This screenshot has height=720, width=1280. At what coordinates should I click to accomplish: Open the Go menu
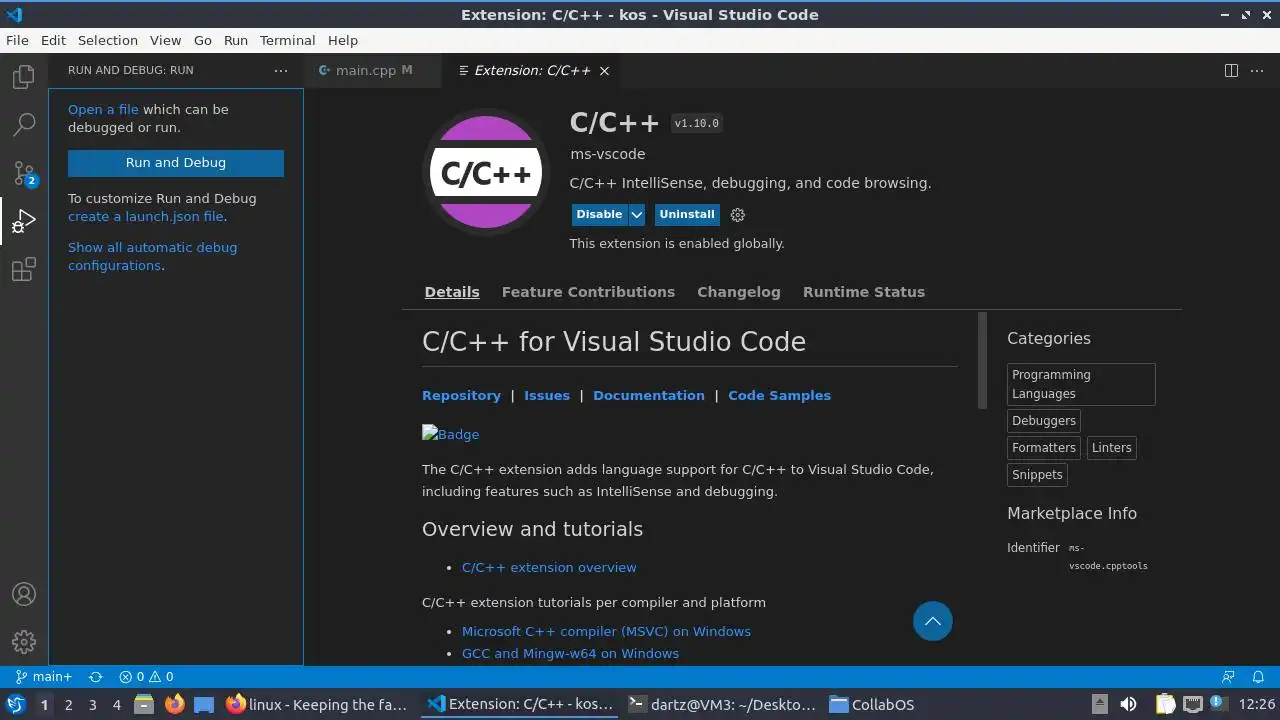coord(203,40)
